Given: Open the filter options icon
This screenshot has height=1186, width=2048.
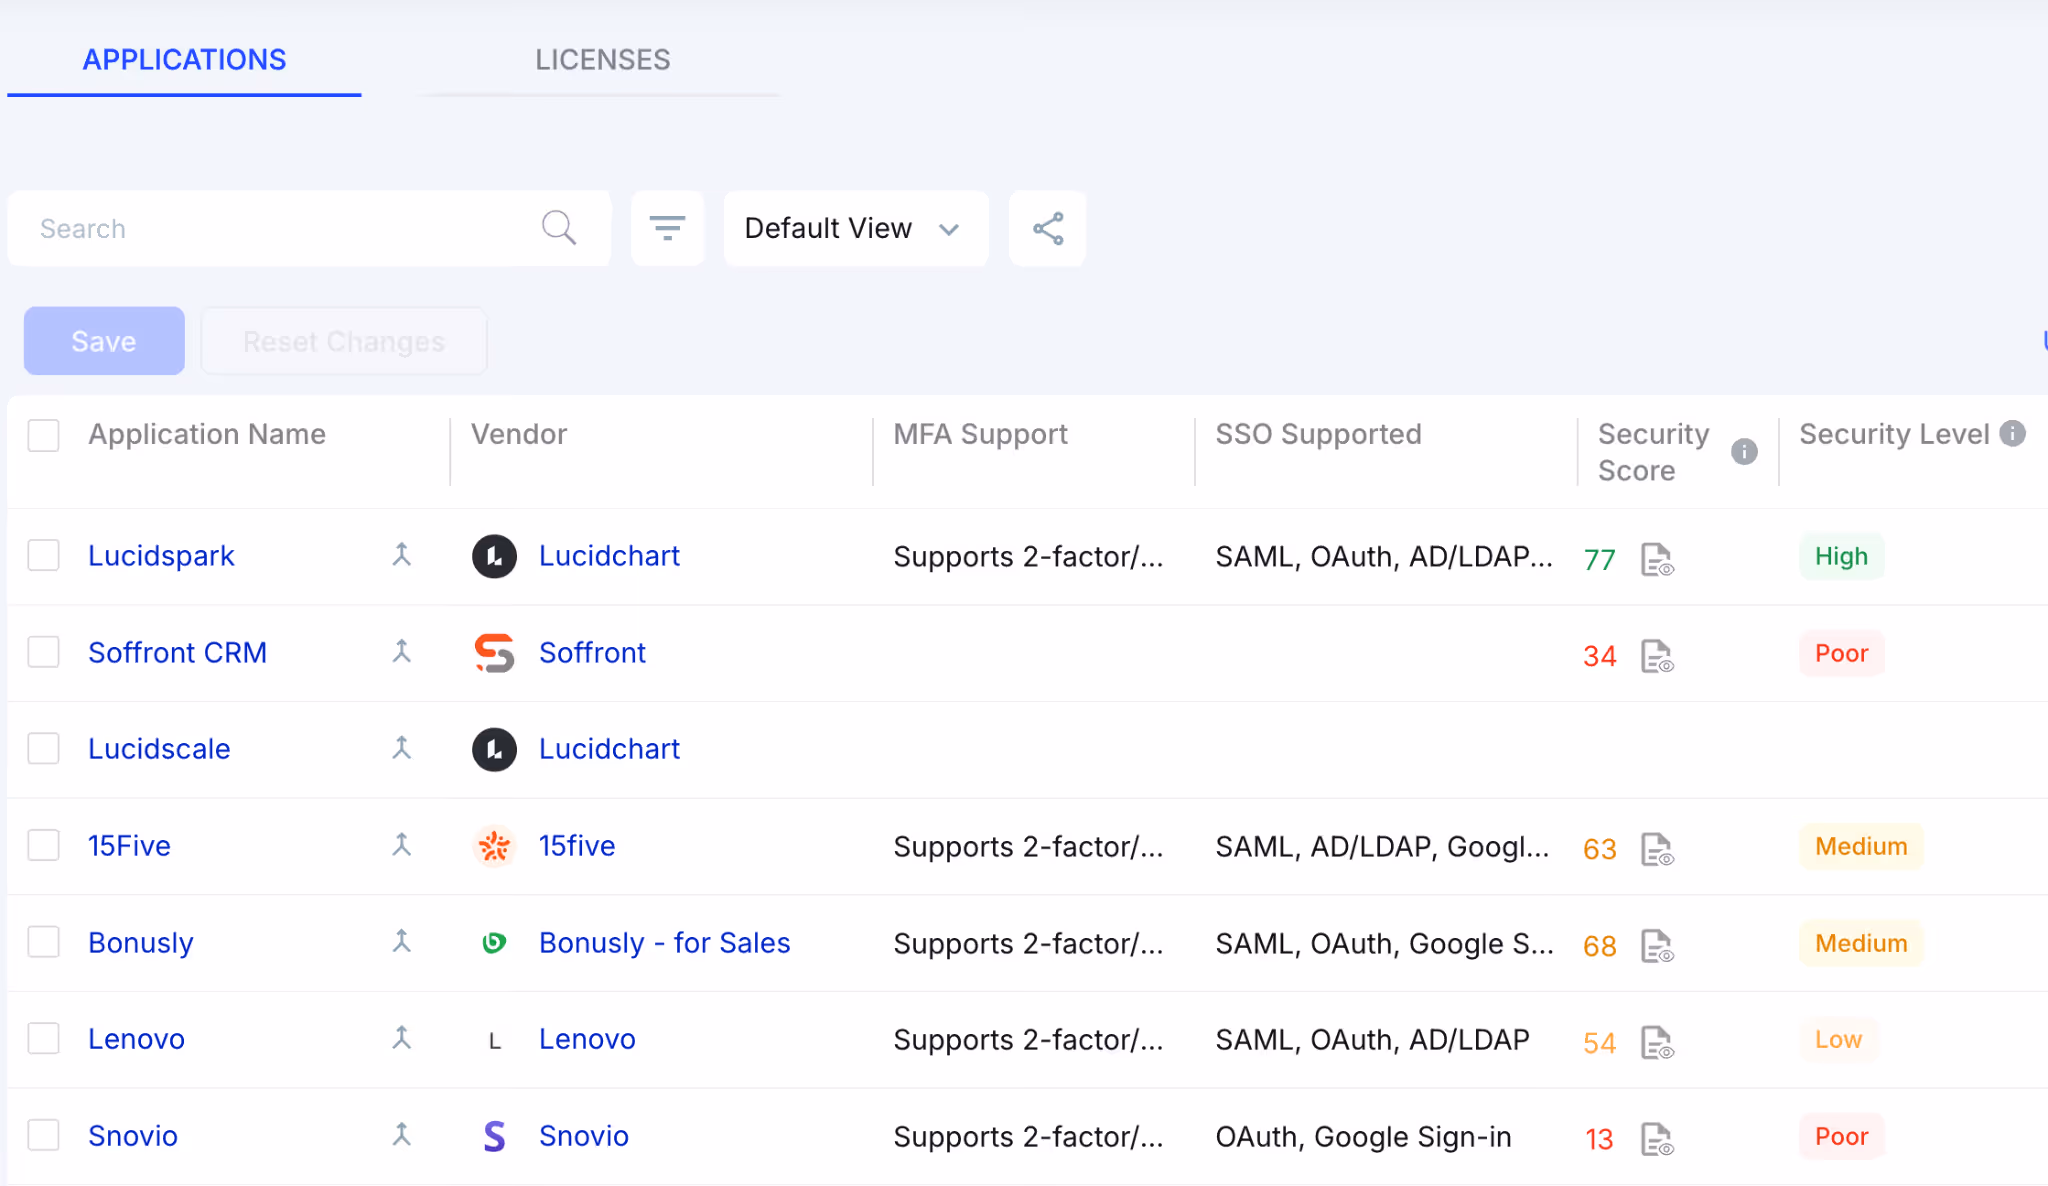Looking at the screenshot, I should coord(667,228).
